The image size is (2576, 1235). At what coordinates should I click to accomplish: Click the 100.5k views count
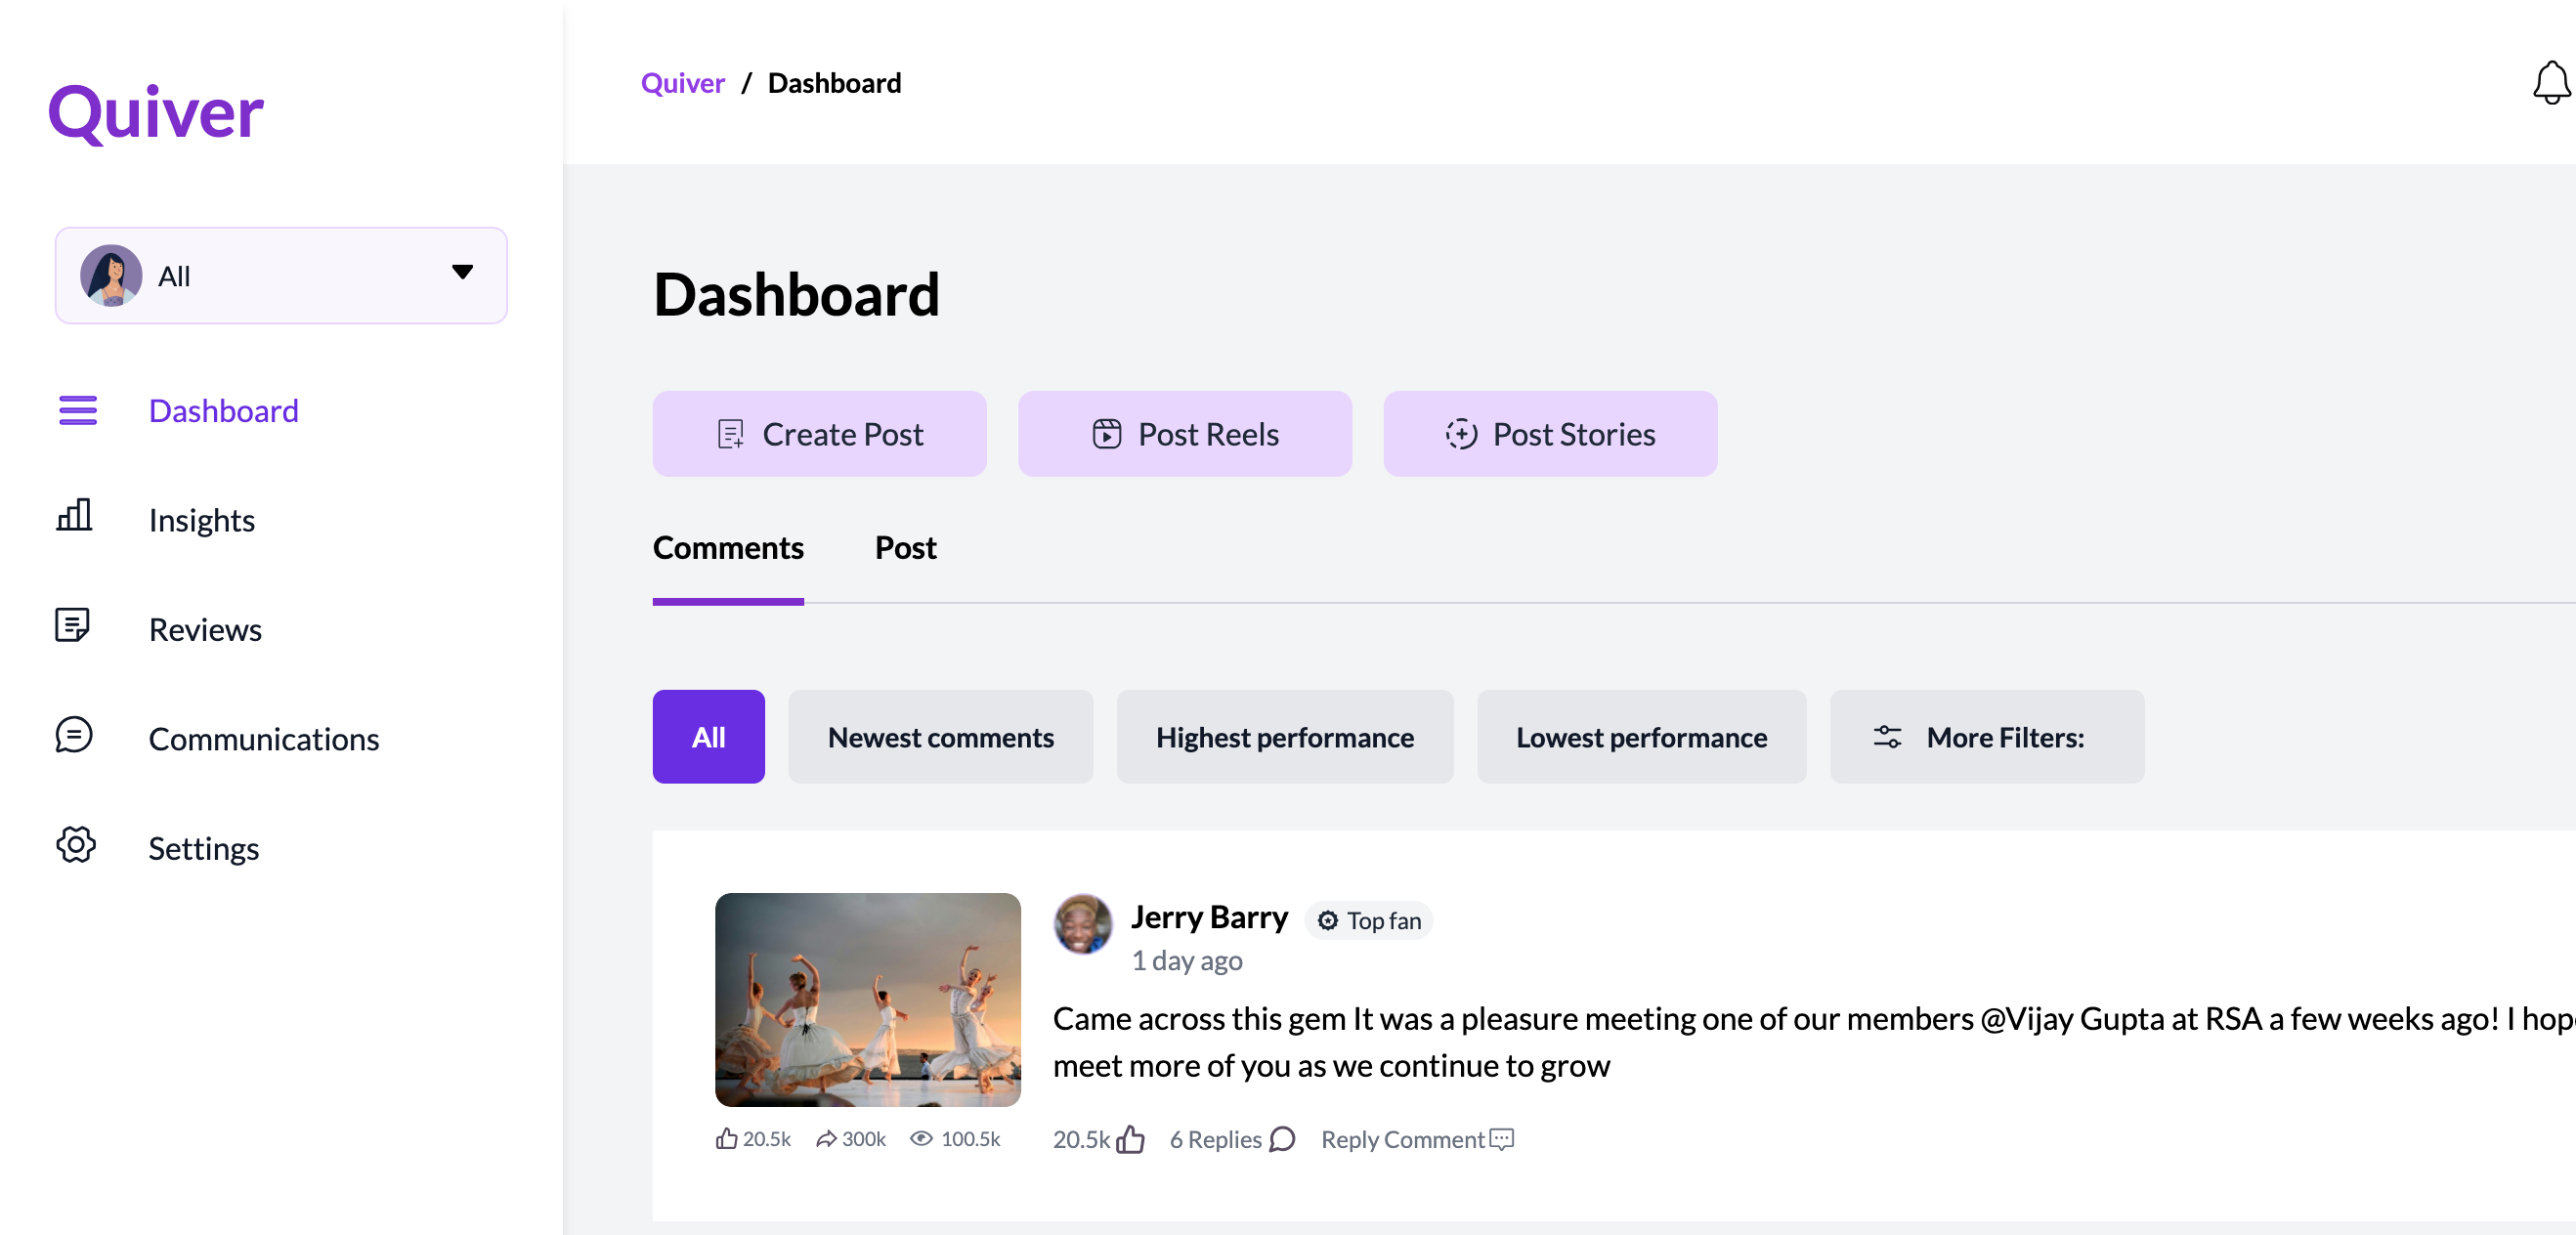[970, 1139]
